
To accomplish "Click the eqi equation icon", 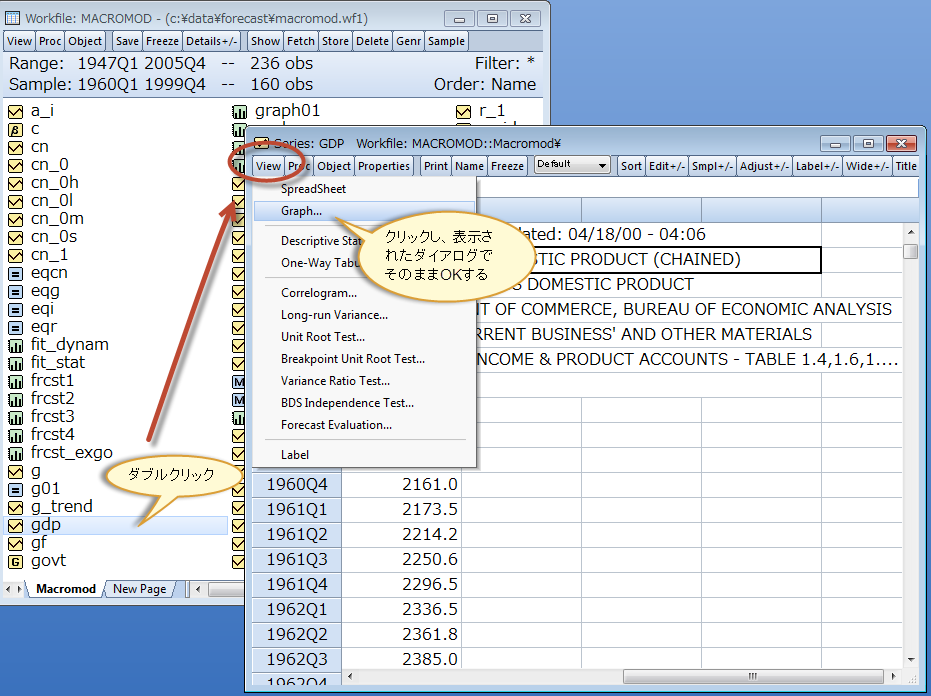I will (x=15, y=309).
